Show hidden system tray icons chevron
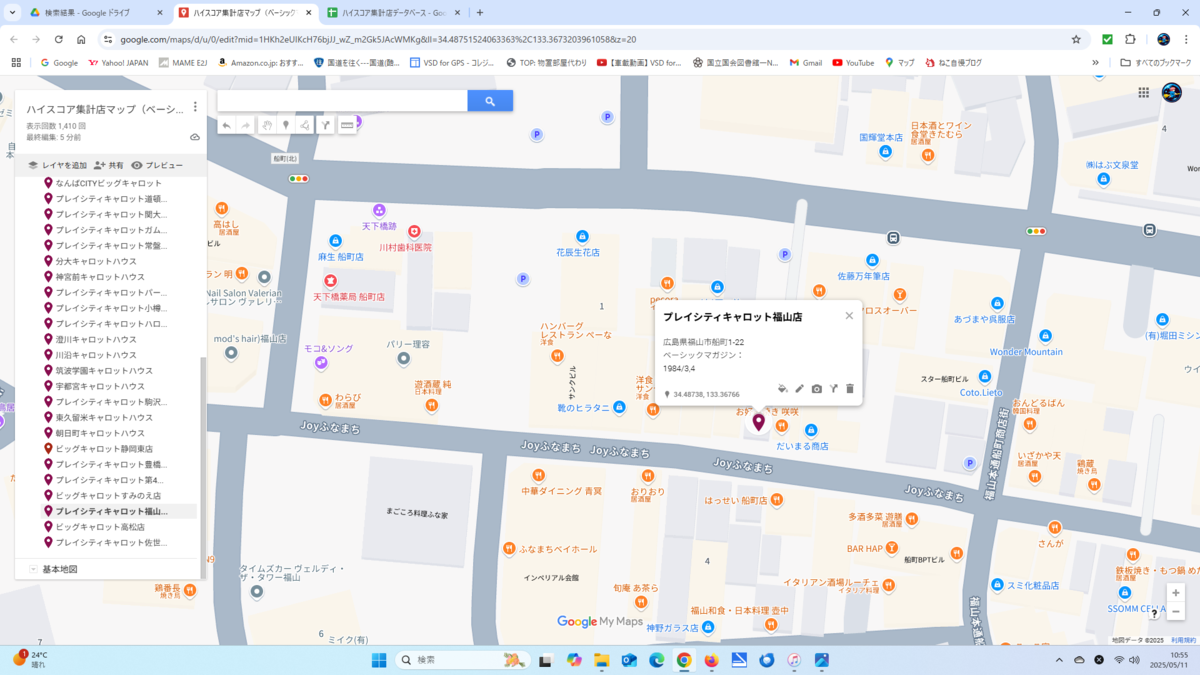The image size is (1200, 675). click(x=1059, y=660)
